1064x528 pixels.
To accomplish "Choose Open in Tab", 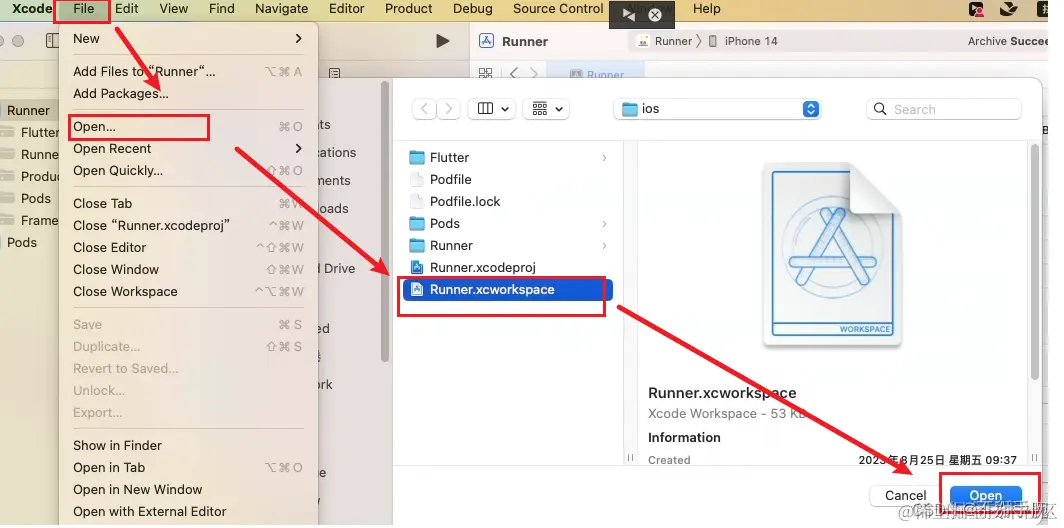I will [188, 468].
